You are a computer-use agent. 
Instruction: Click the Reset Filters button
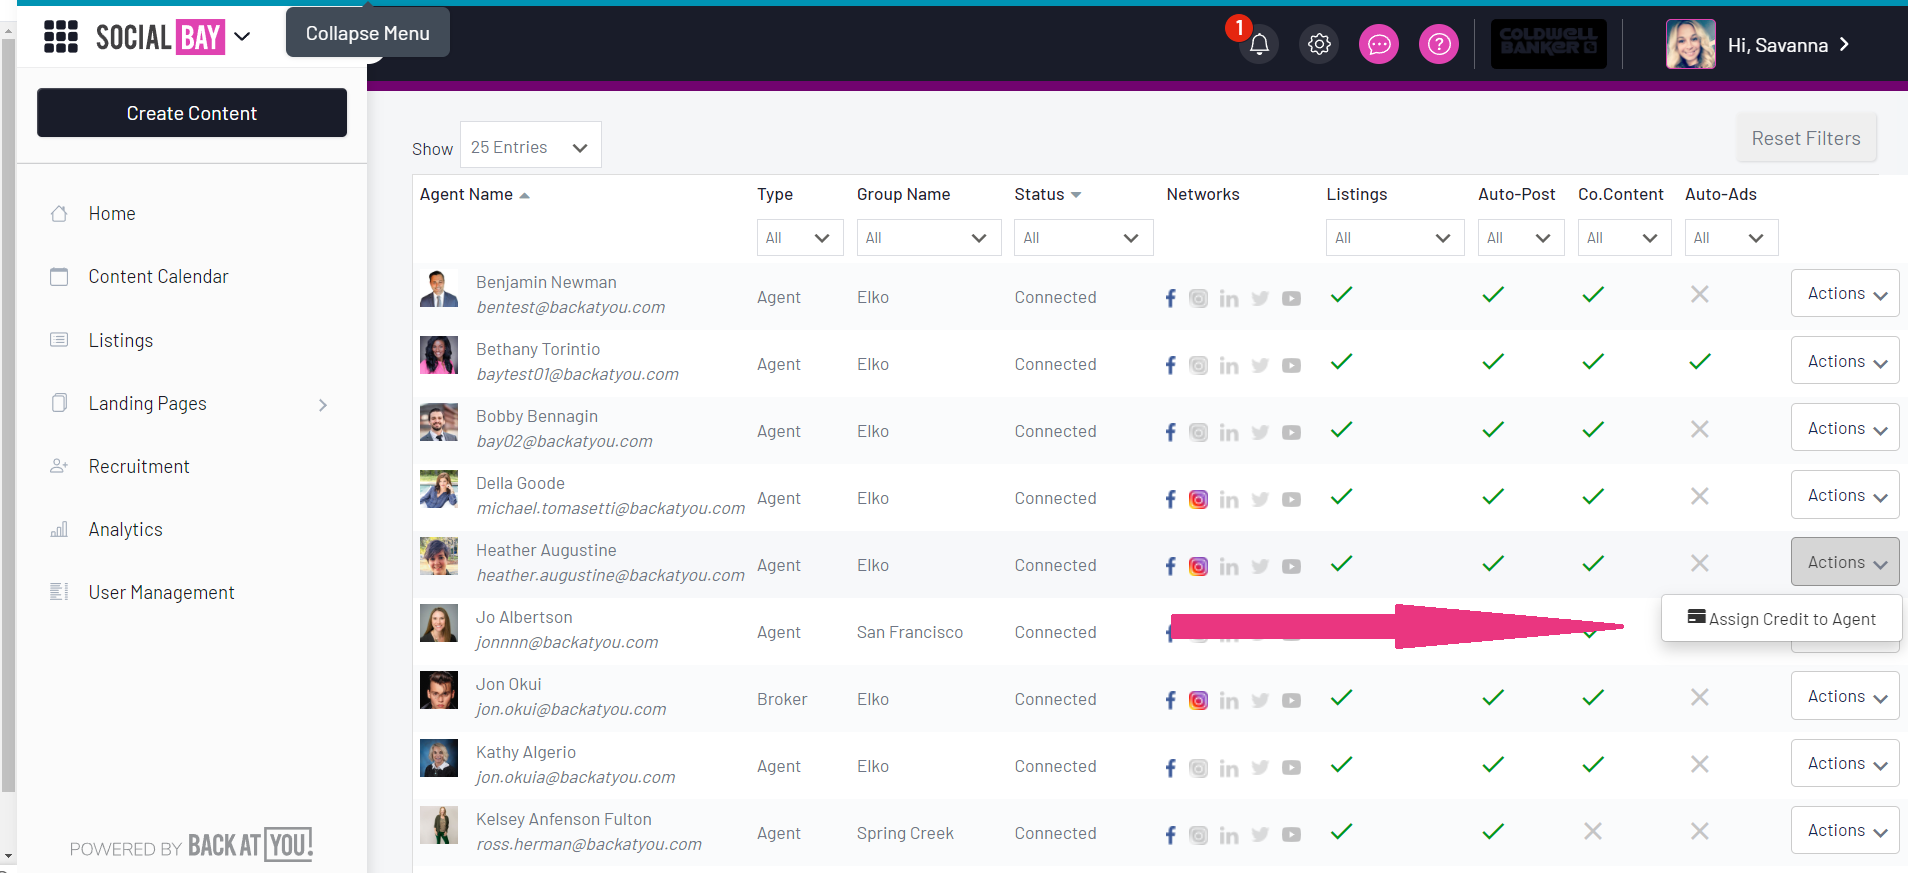pyautogui.click(x=1805, y=139)
